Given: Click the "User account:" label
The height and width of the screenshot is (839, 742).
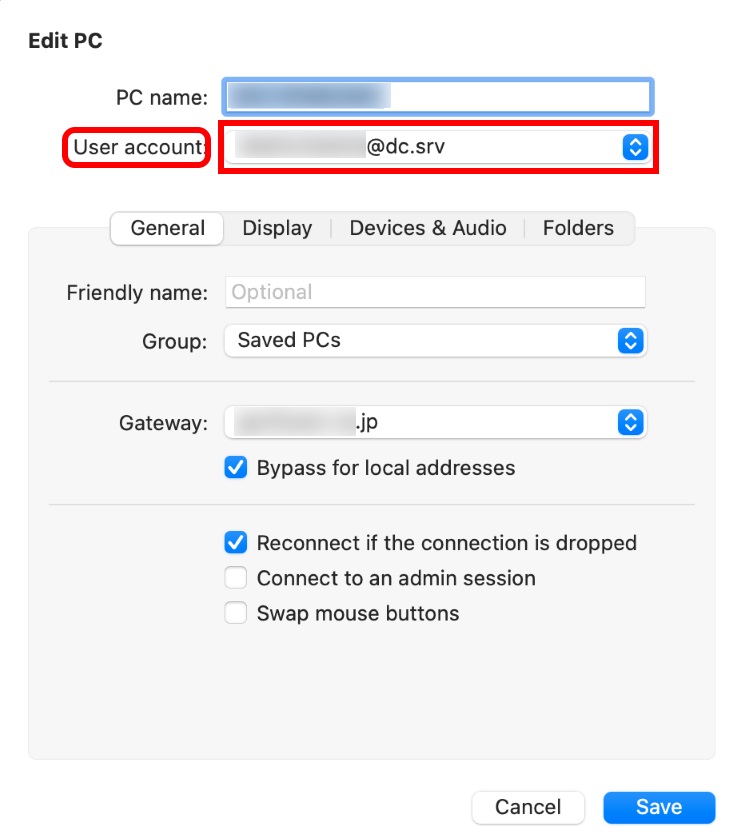Looking at the screenshot, I should 139,148.
